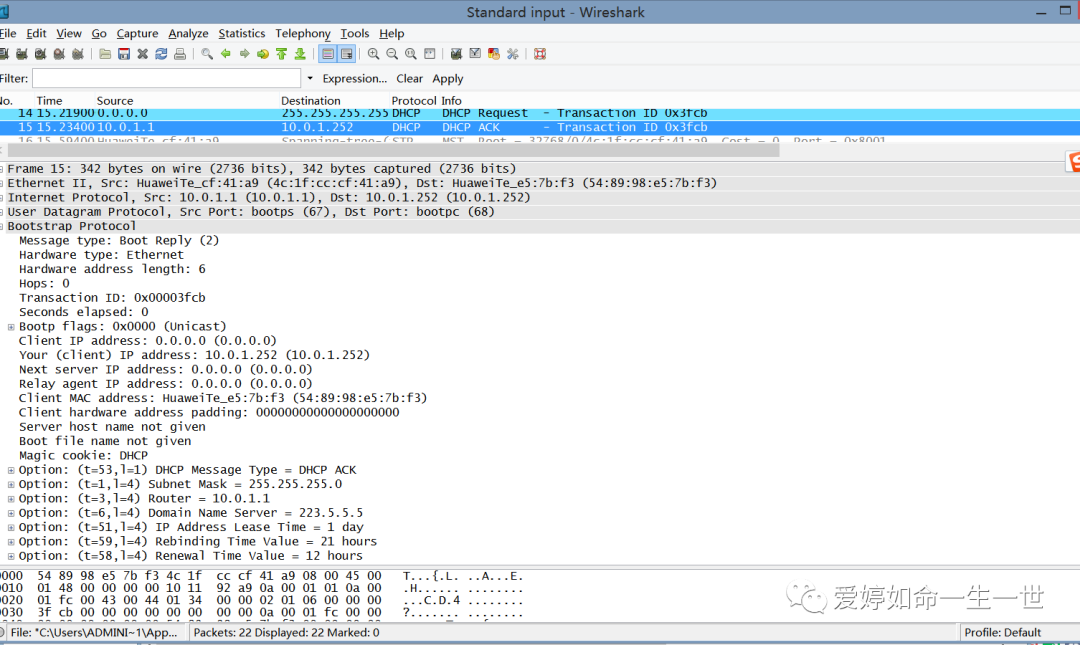Open a capture file with folder icon
The image size is (1080, 645).
point(105,54)
